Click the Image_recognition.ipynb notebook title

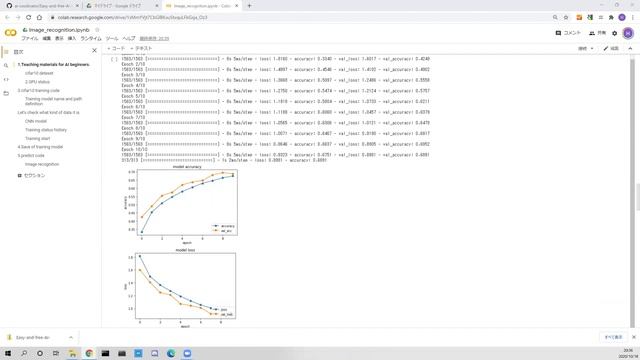point(59,30)
